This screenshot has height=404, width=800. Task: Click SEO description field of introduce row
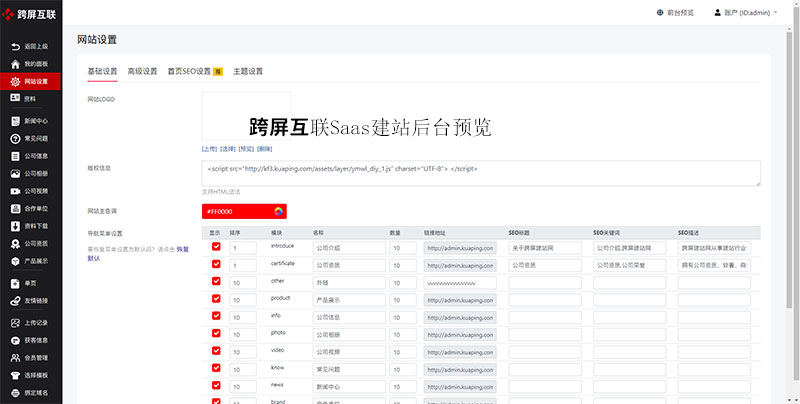pyautogui.click(x=714, y=248)
